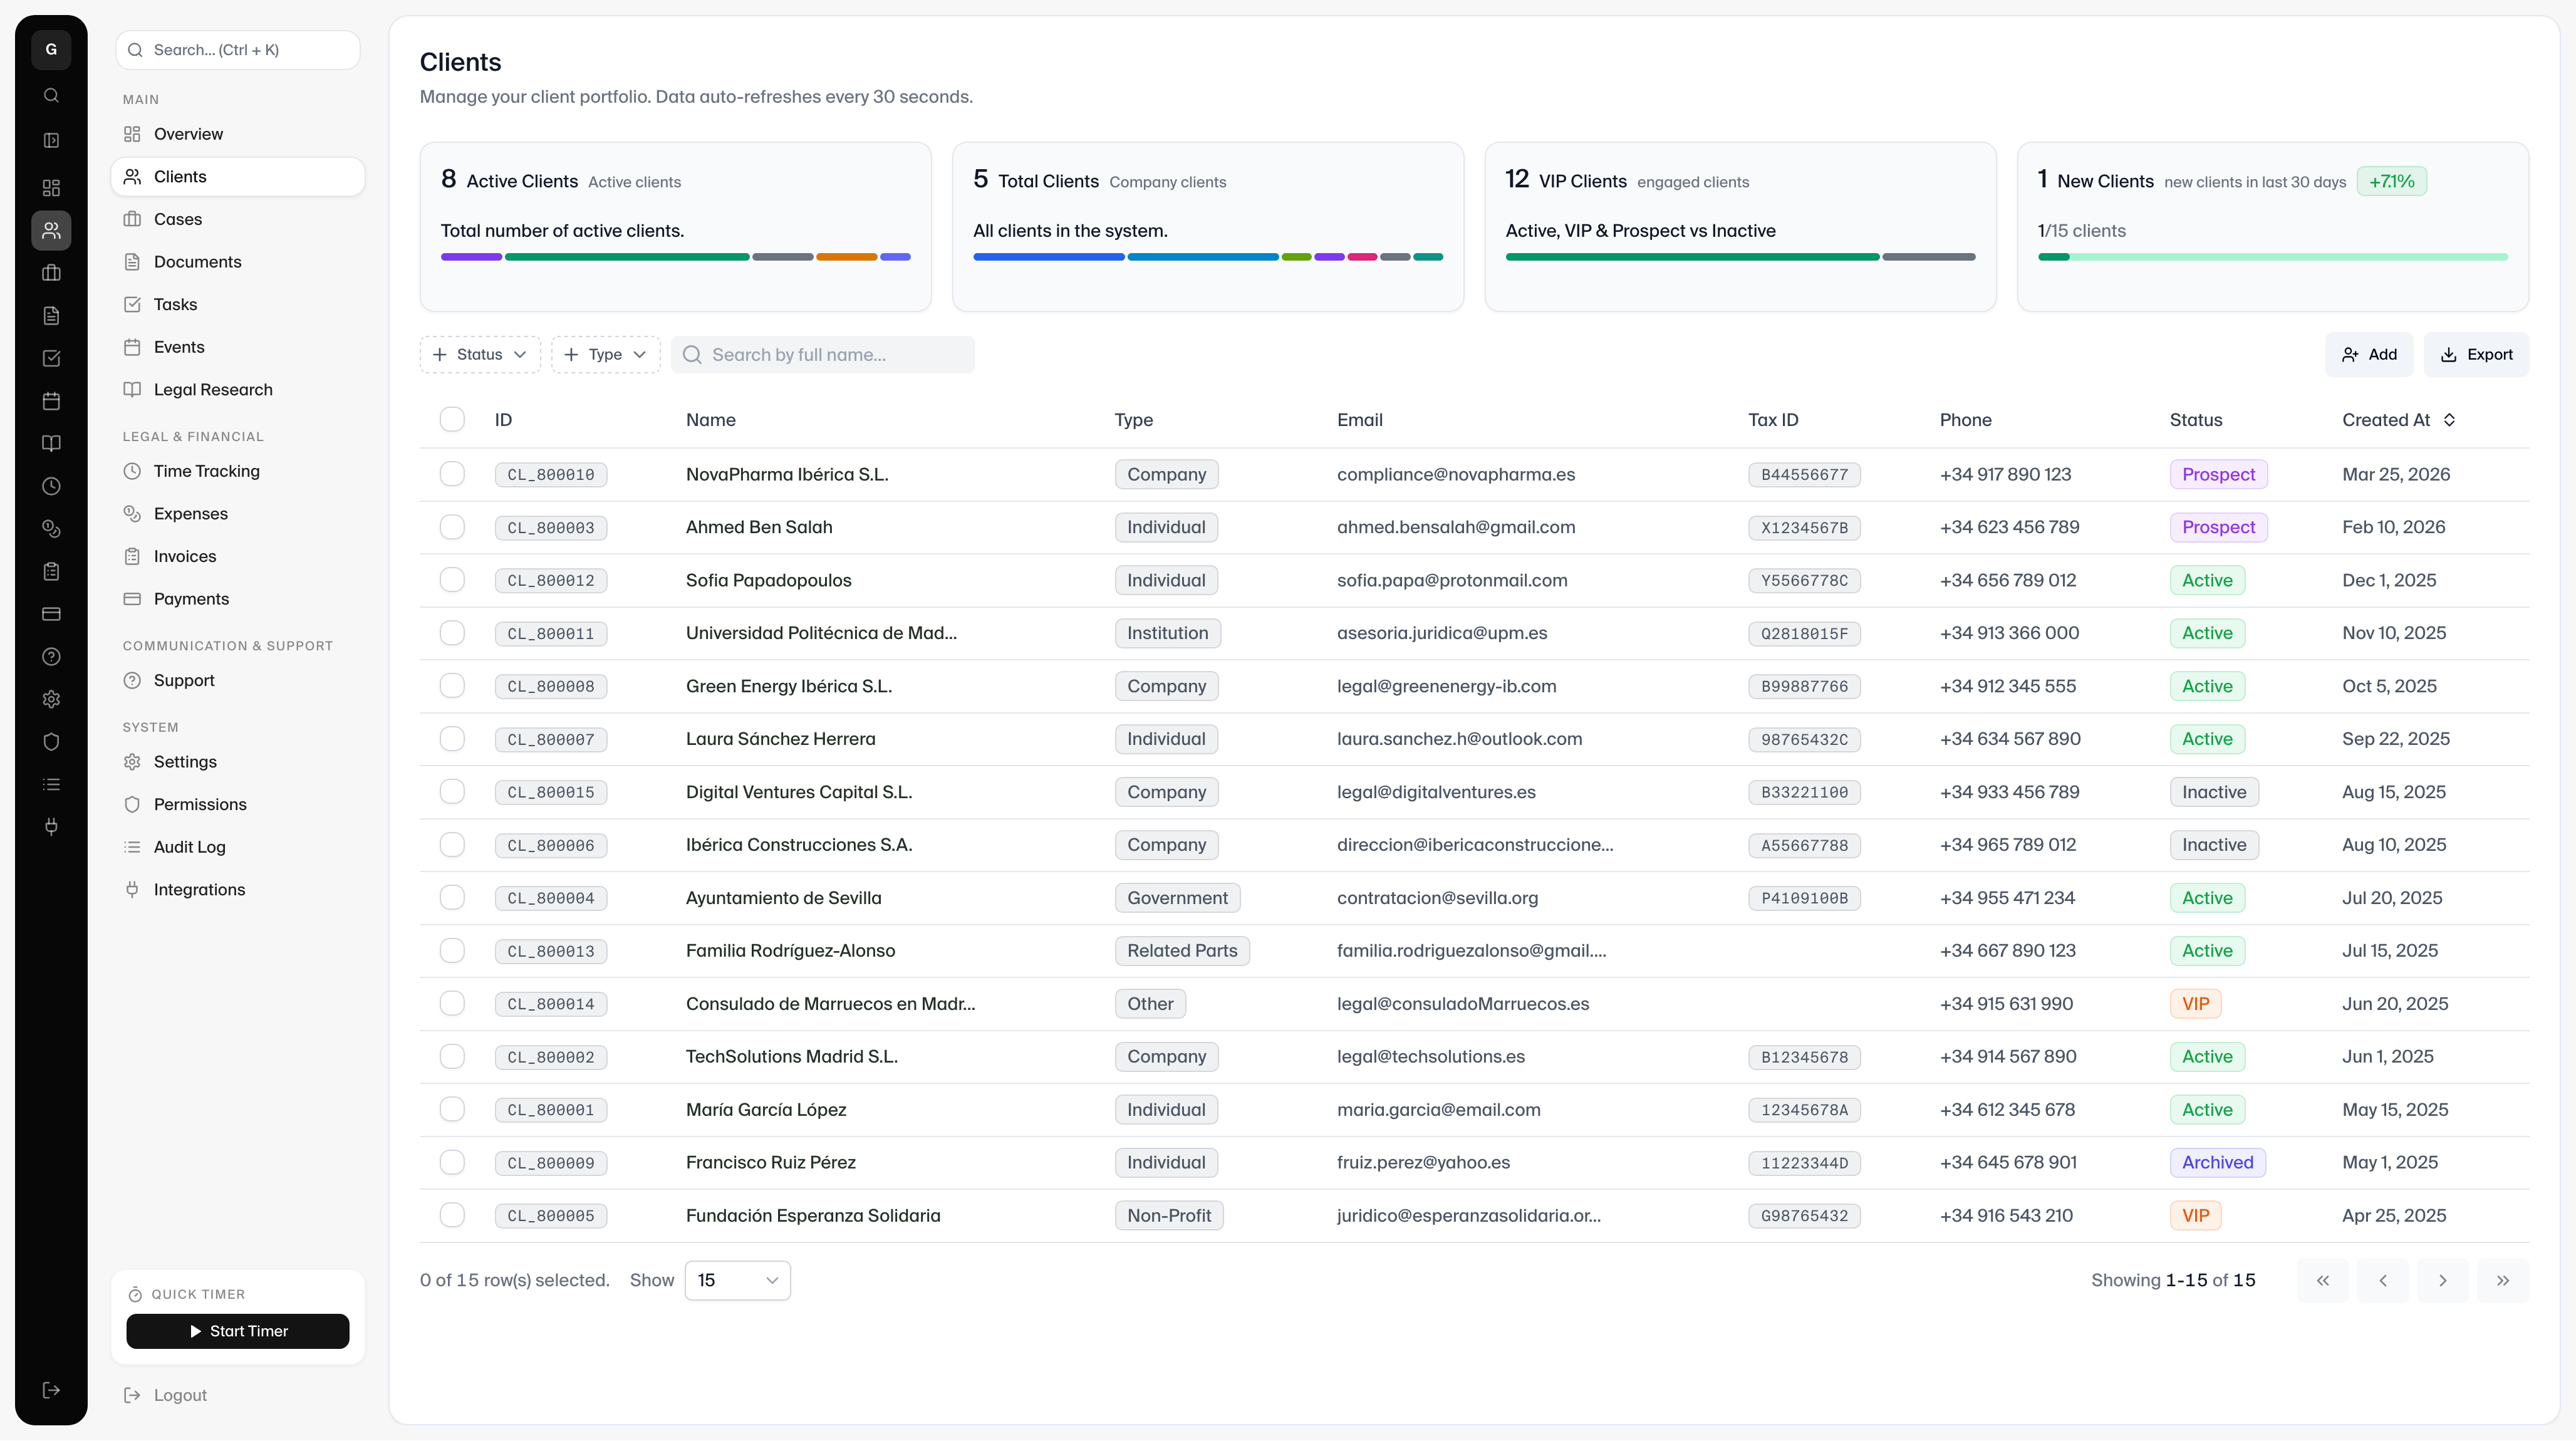Sort by the Created At arrows icon
This screenshot has width=2576, height=1441.
(x=2449, y=420)
